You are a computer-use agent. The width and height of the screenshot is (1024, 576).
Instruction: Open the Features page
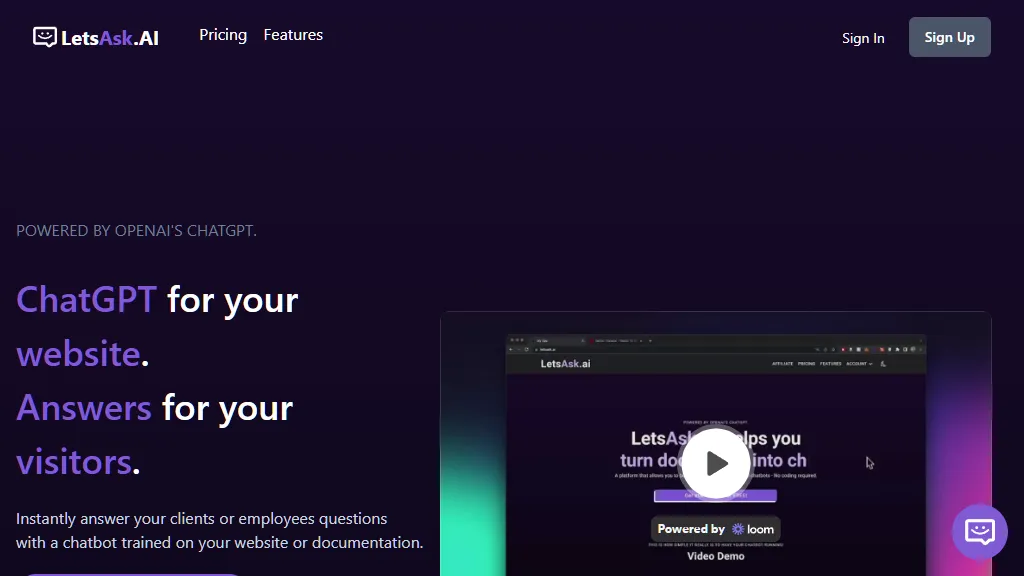point(293,34)
